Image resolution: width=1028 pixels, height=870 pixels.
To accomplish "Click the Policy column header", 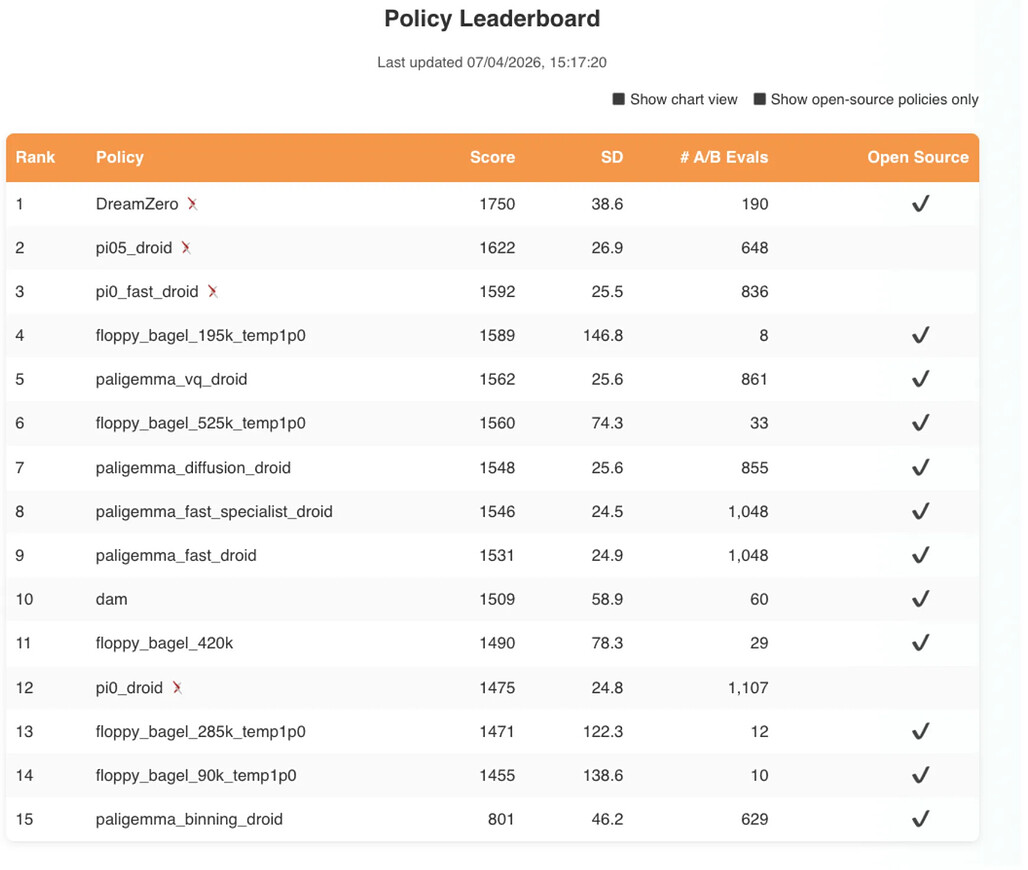I will pyautogui.click(x=119, y=157).
